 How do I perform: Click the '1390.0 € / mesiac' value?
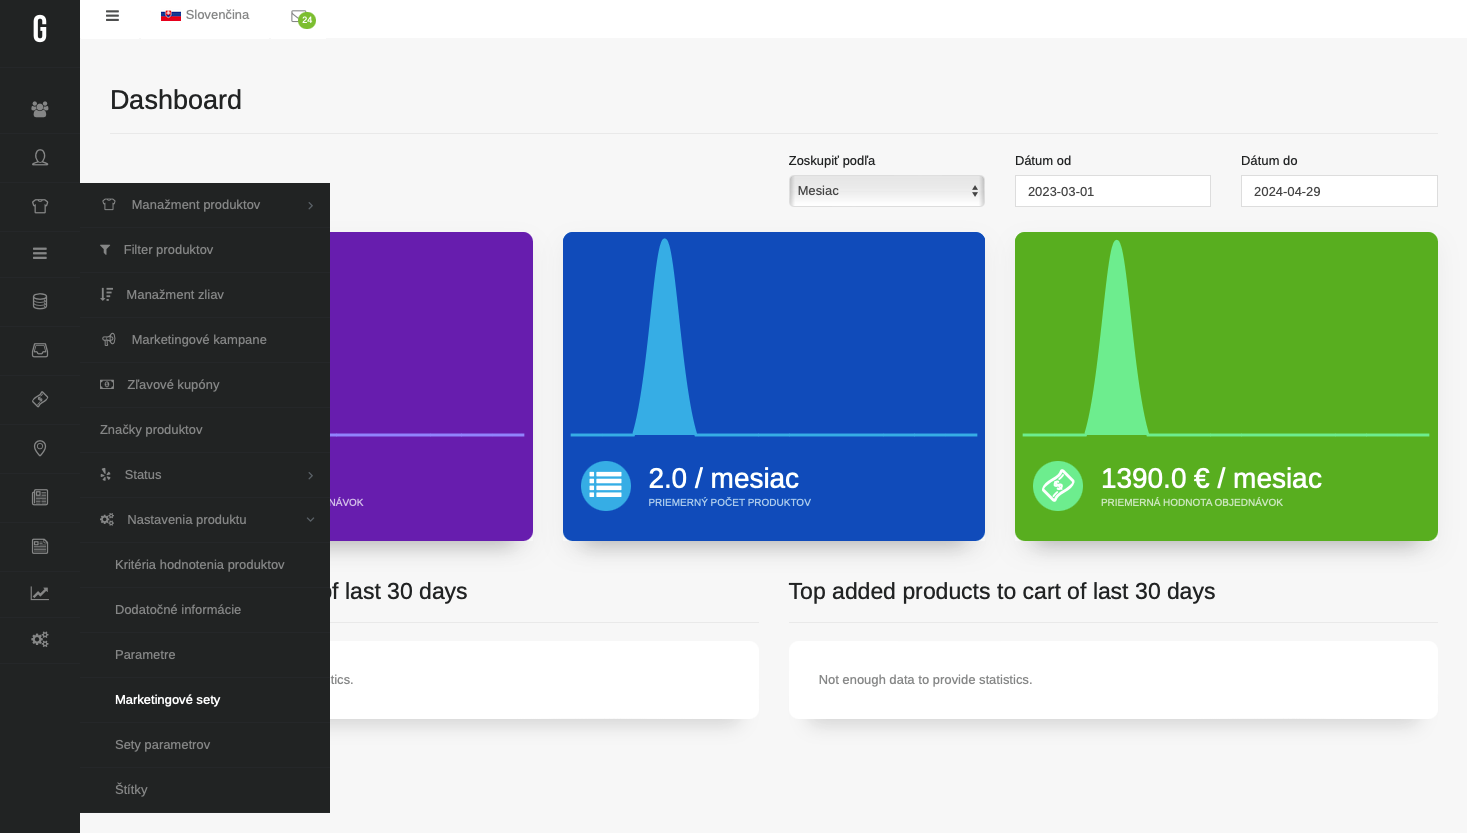click(x=1211, y=479)
